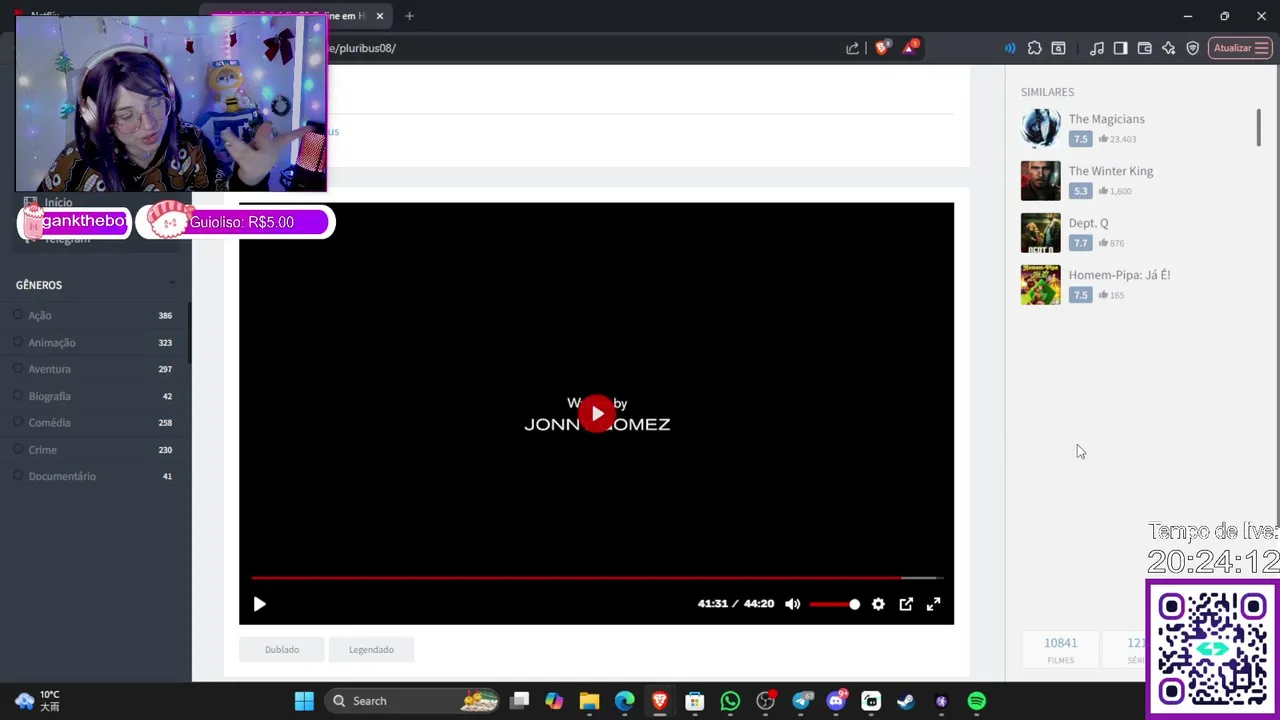The width and height of the screenshot is (1280, 720).
Task: Open Copilot from the taskbar
Action: pos(554,701)
